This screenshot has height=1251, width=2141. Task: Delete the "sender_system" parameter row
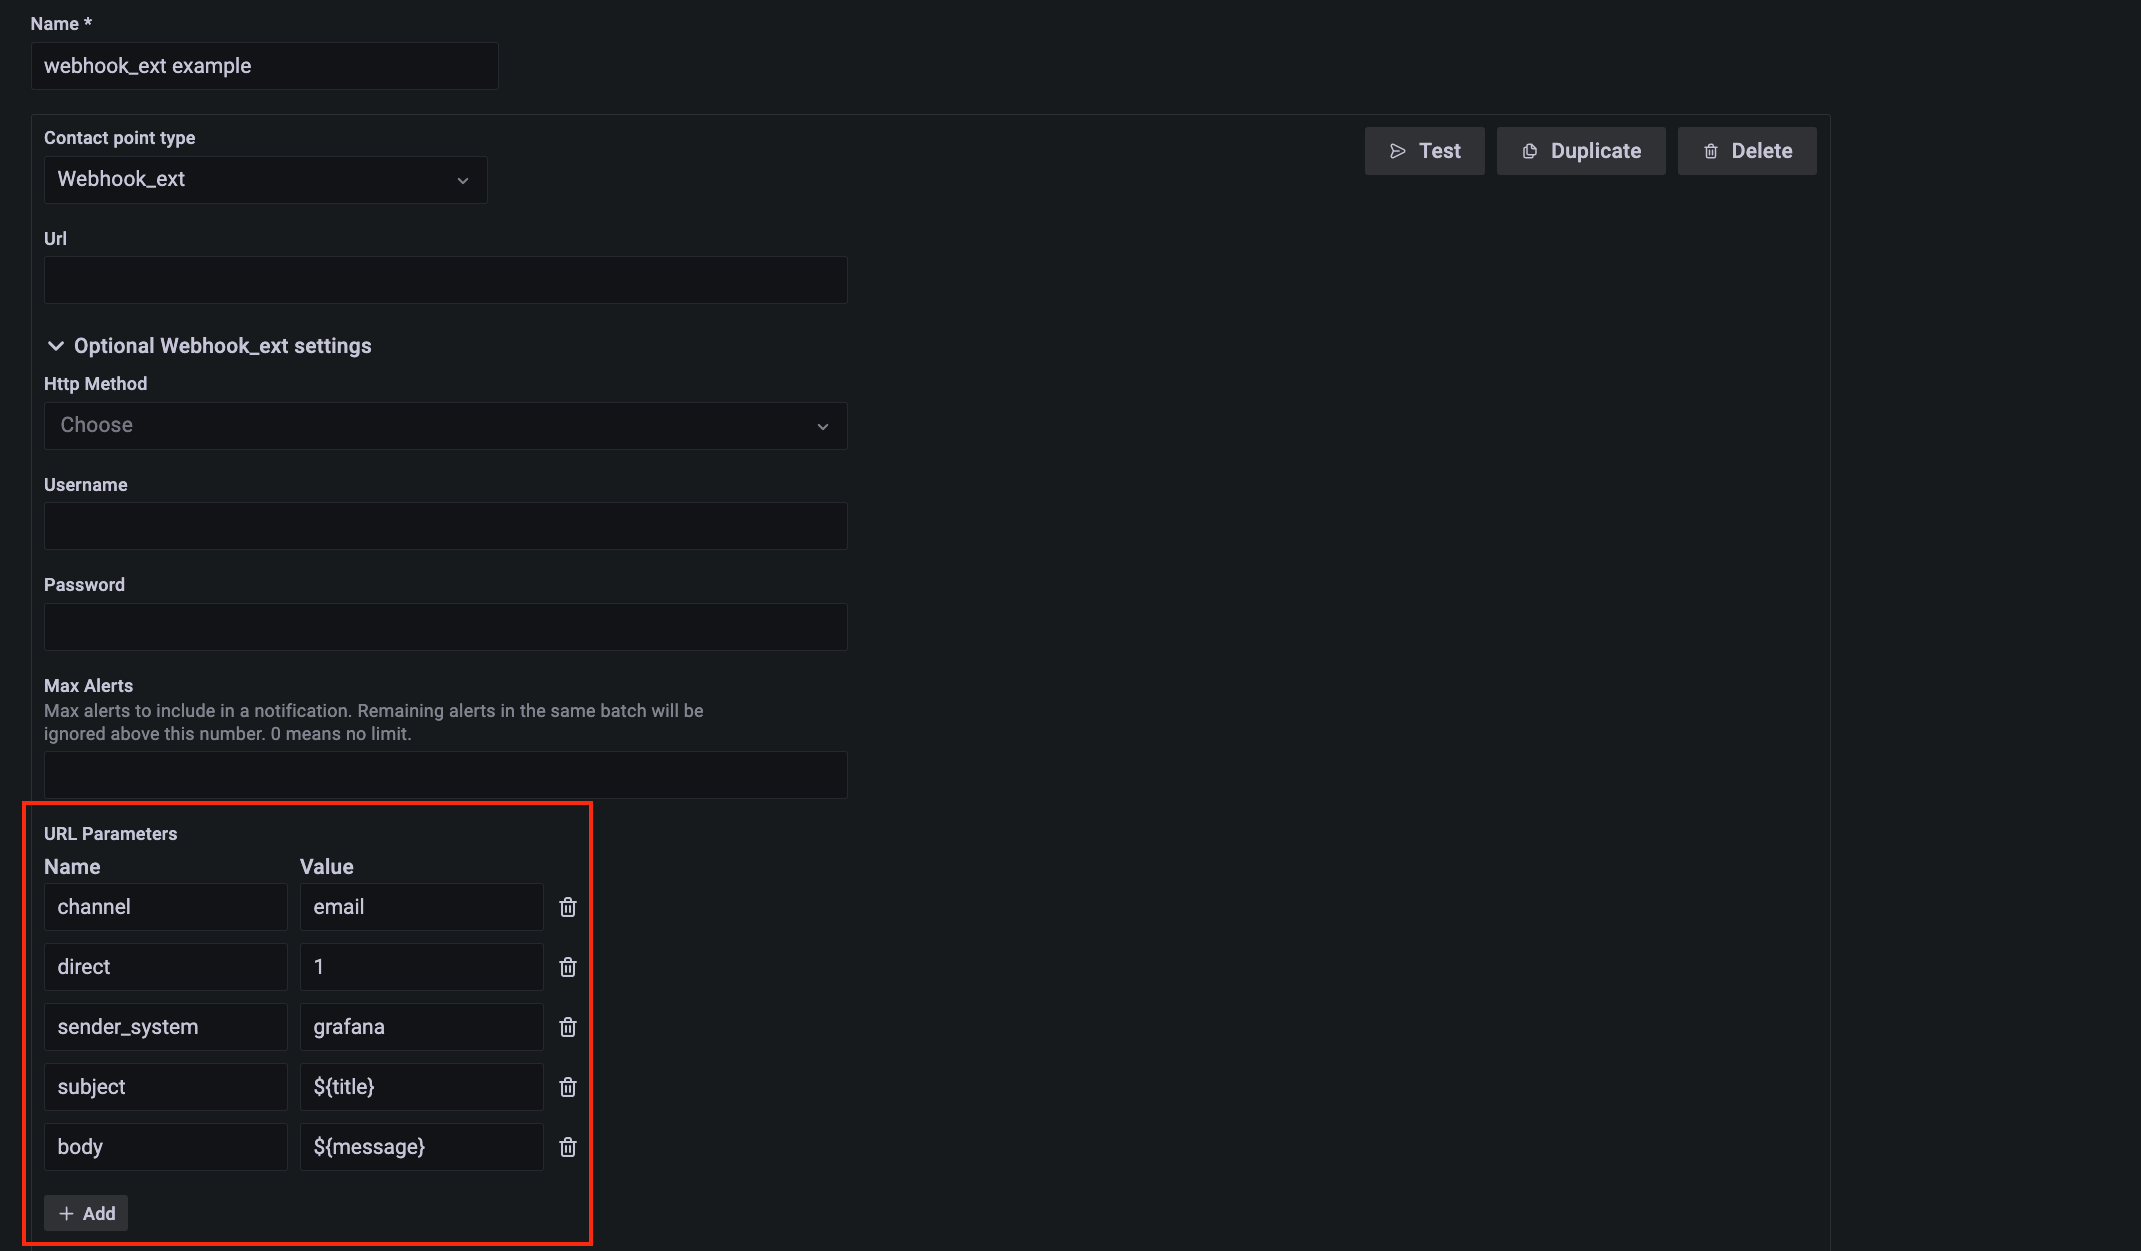tap(567, 1027)
